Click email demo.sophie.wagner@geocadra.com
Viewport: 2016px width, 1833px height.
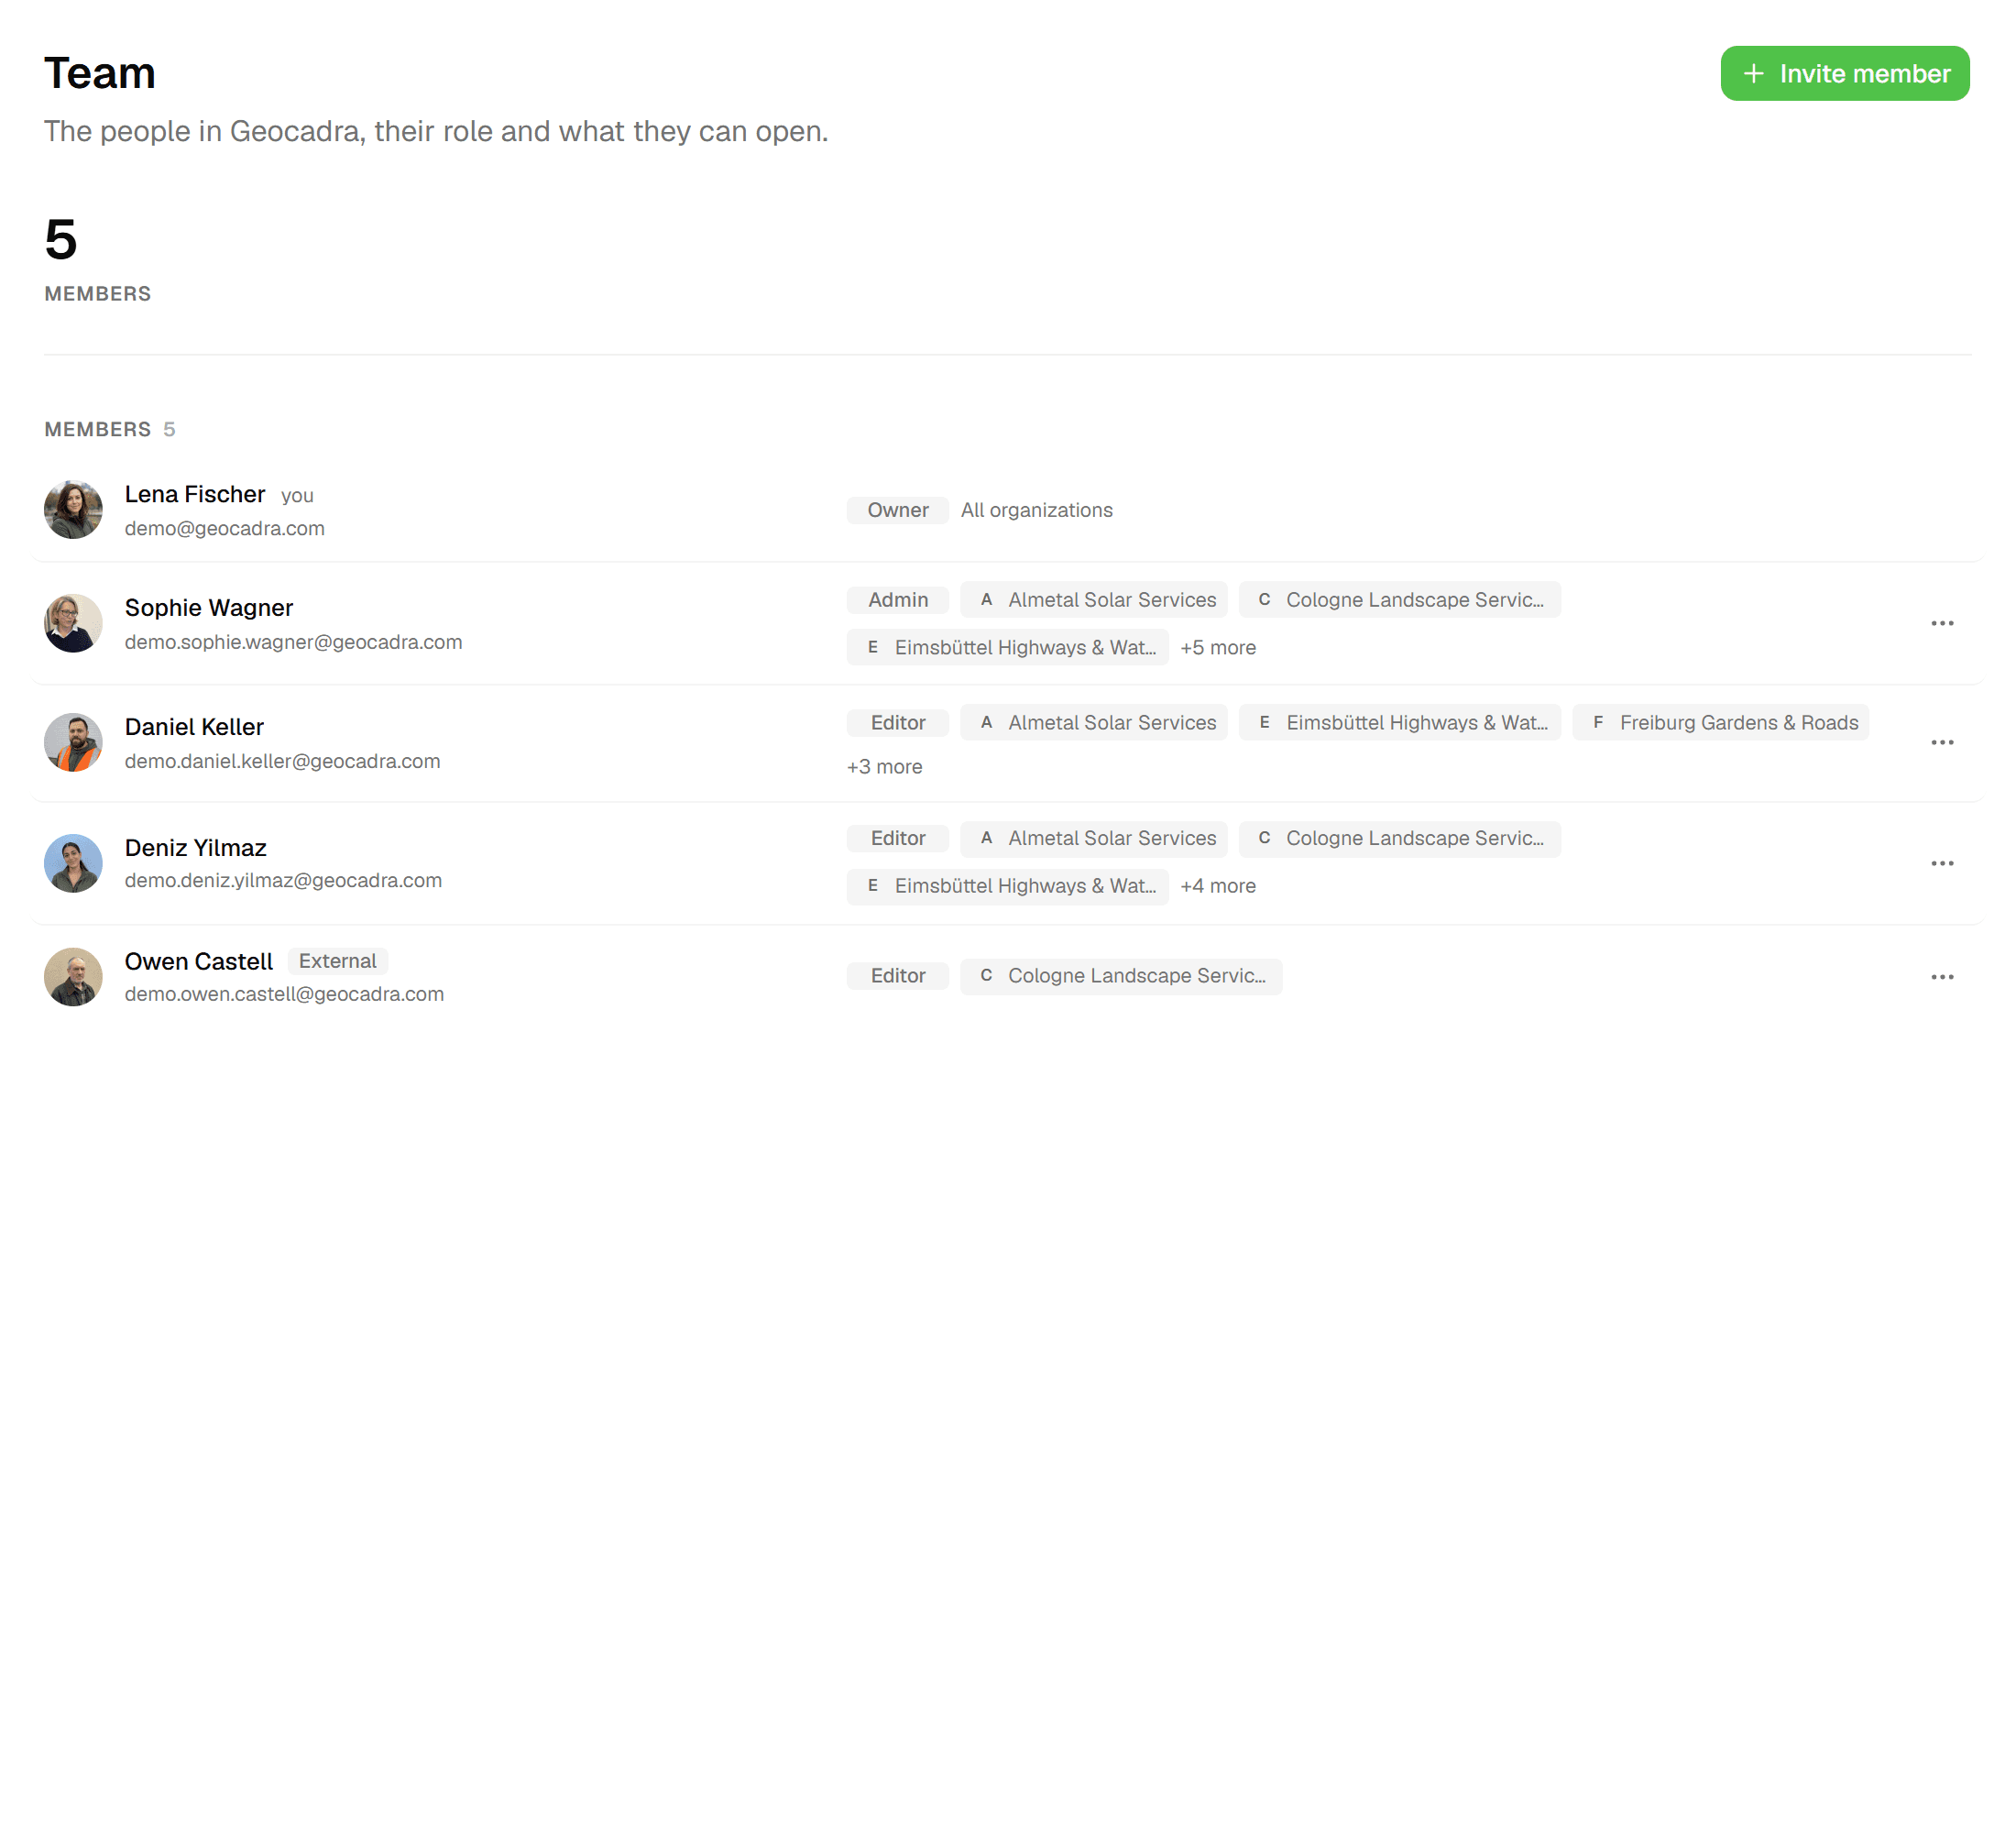(293, 642)
